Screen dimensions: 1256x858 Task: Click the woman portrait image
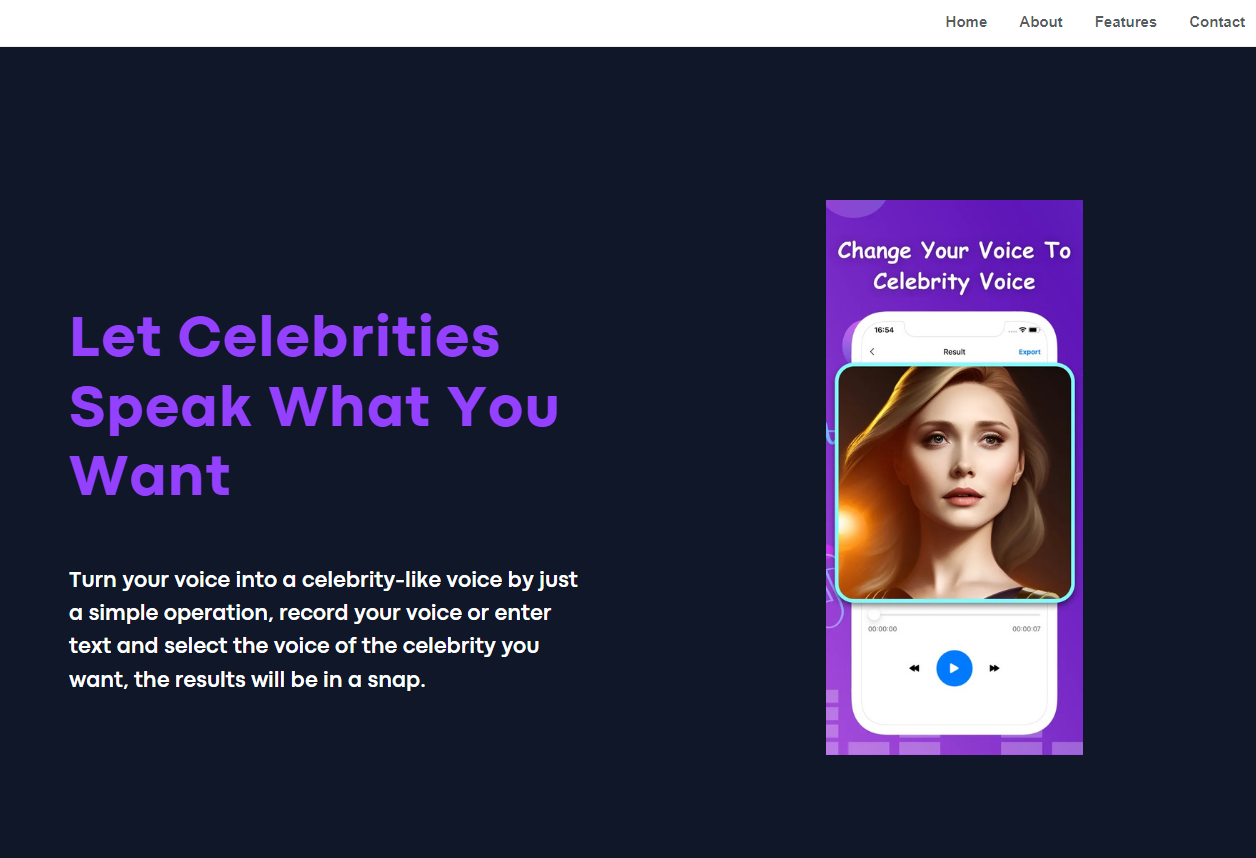pyautogui.click(x=954, y=483)
